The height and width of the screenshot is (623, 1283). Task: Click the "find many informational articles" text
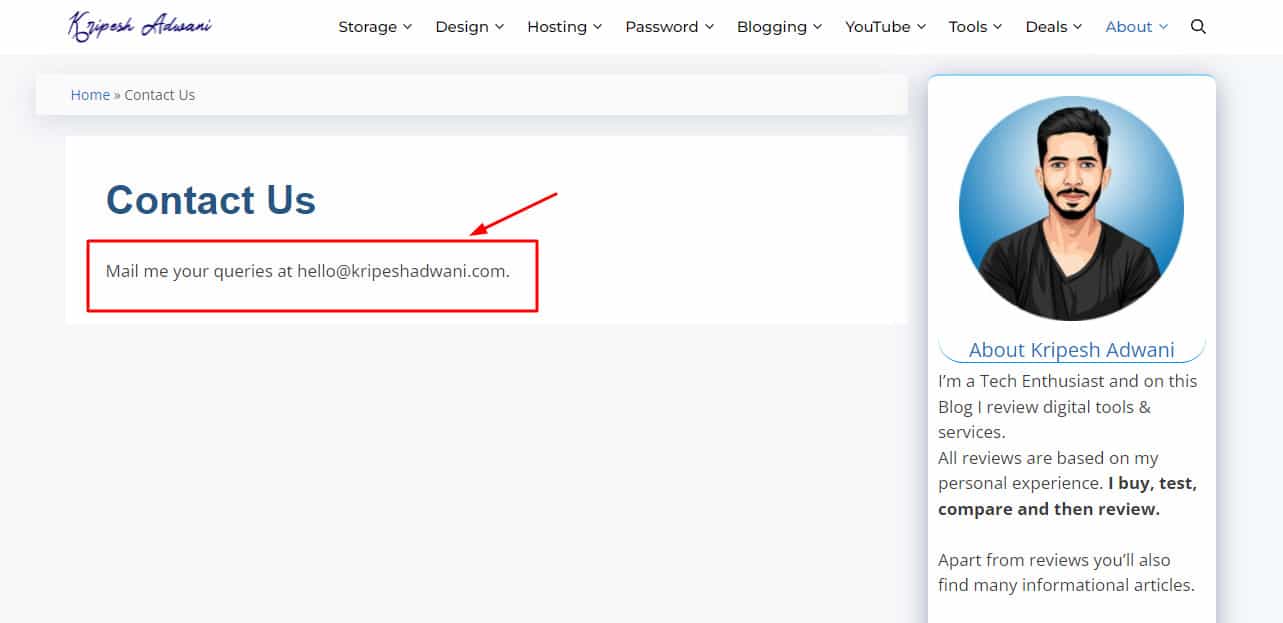click(x=1066, y=585)
